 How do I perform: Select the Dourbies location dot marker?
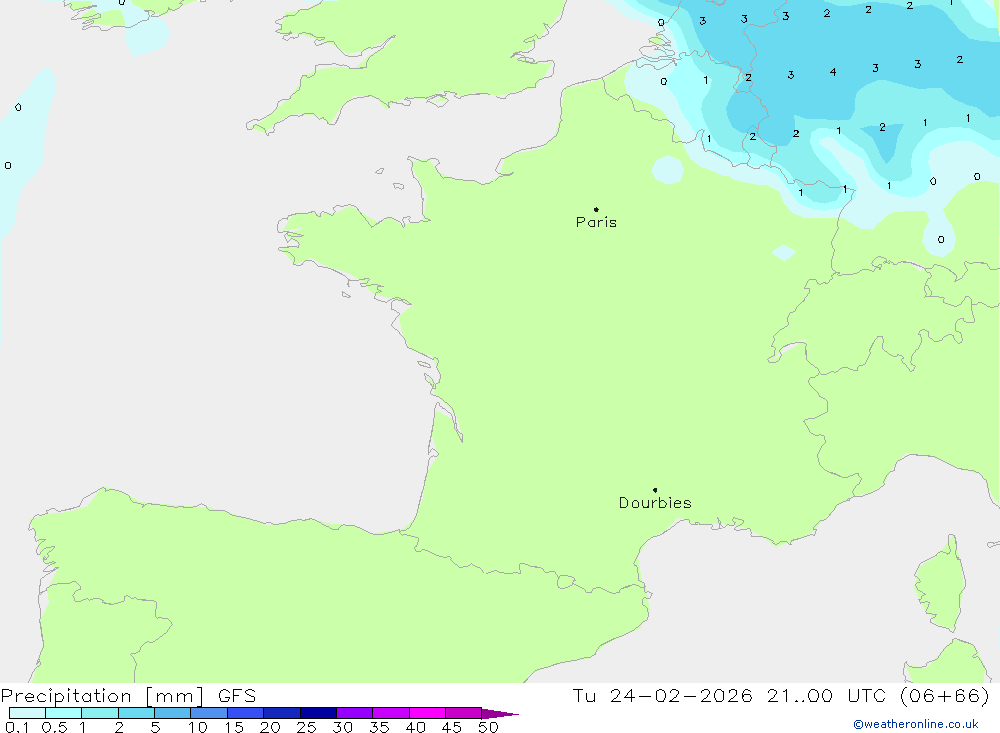click(x=655, y=490)
